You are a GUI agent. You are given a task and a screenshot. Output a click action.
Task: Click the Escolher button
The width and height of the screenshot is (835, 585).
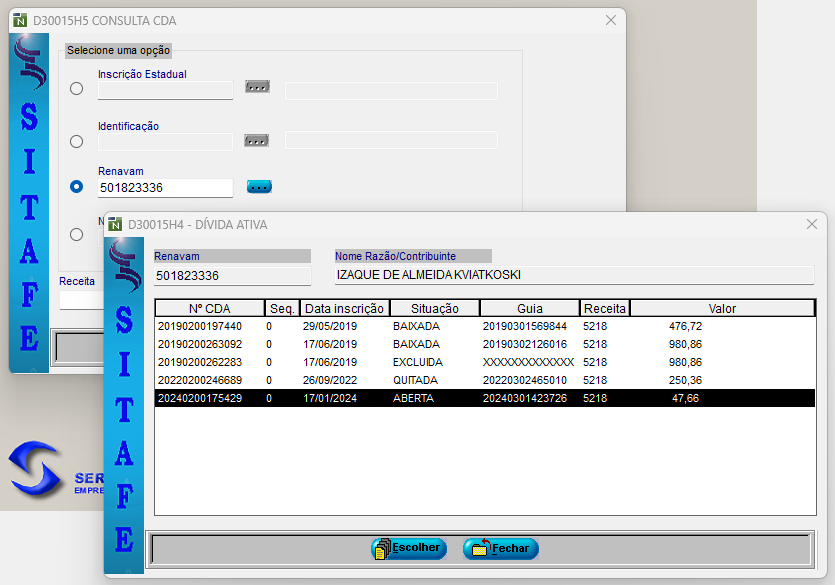(x=408, y=548)
